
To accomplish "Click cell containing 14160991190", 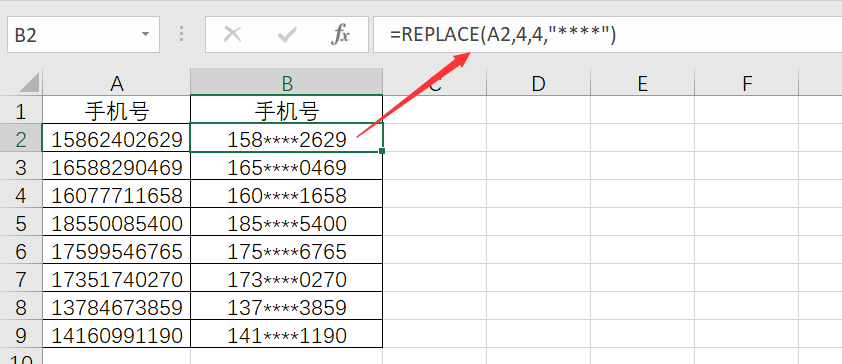I will pos(117,334).
